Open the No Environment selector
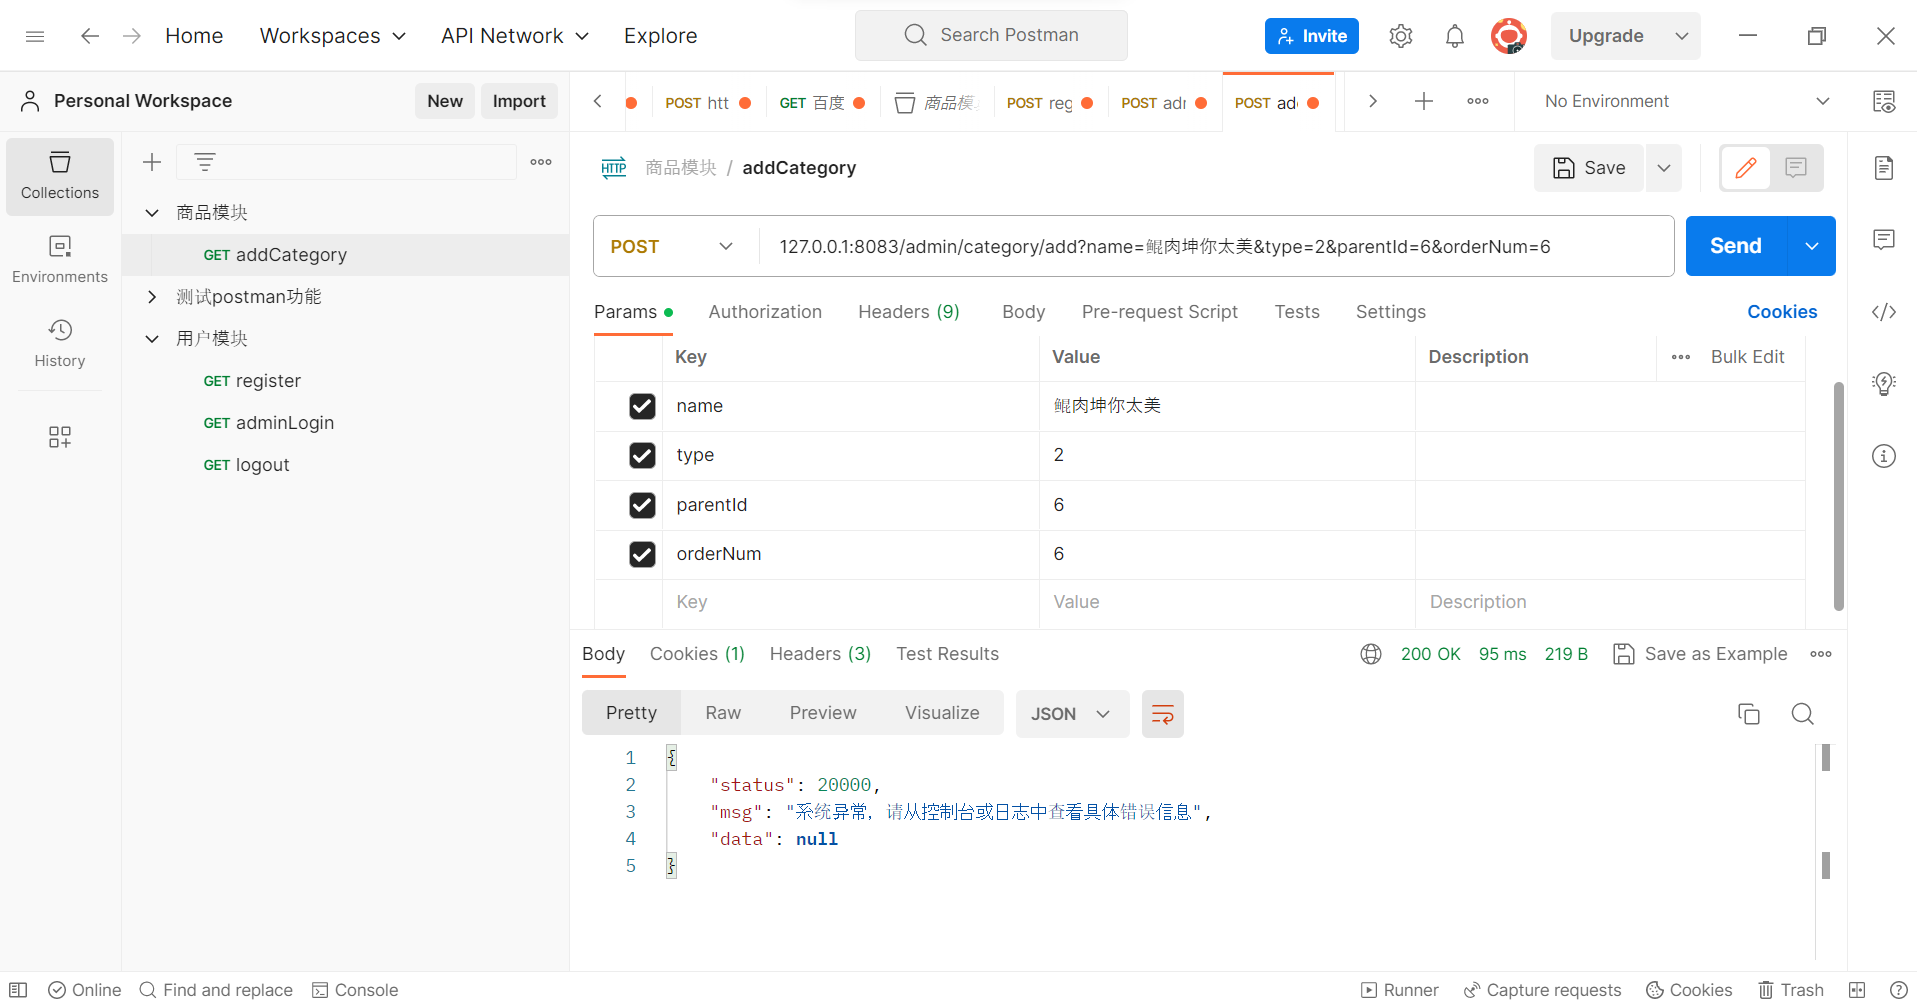The height and width of the screenshot is (1000, 1917). pyautogui.click(x=1687, y=101)
